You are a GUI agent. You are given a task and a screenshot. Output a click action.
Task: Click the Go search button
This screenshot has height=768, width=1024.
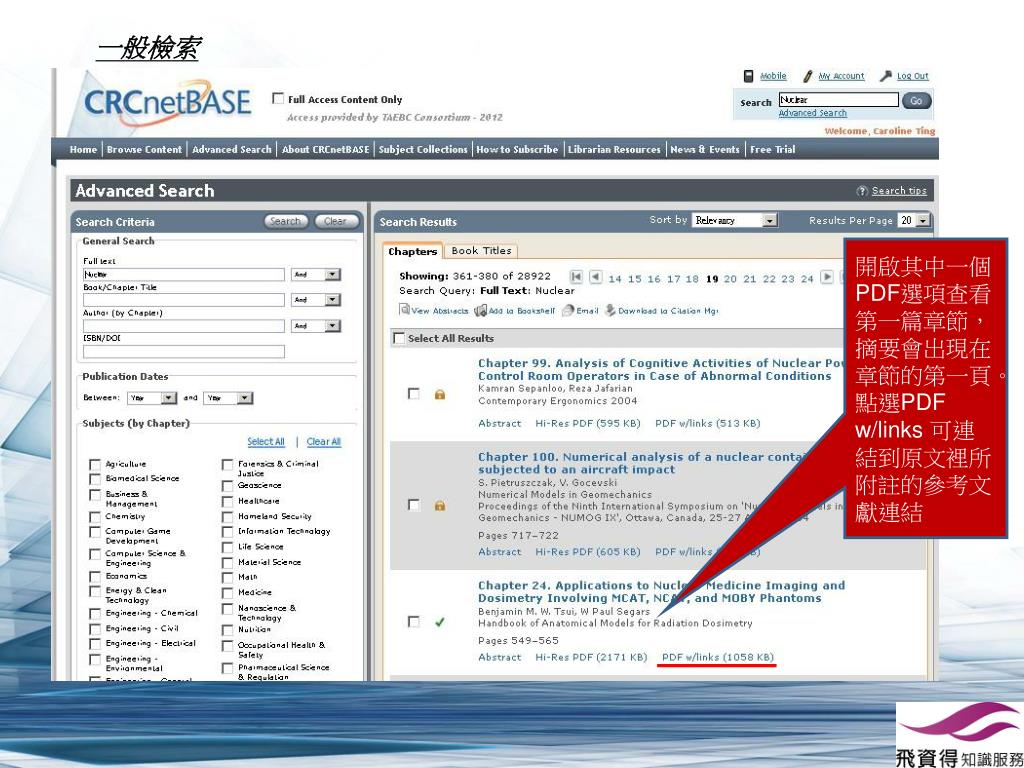click(916, 101)
